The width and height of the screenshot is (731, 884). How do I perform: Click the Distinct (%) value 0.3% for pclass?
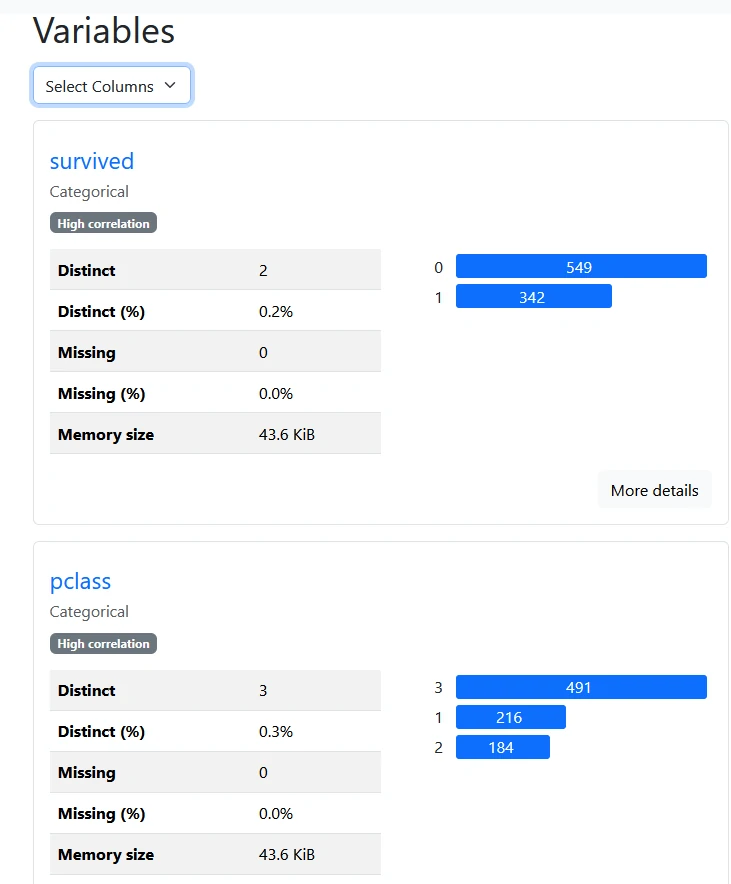pyautogui.click(x=276, y=731)
